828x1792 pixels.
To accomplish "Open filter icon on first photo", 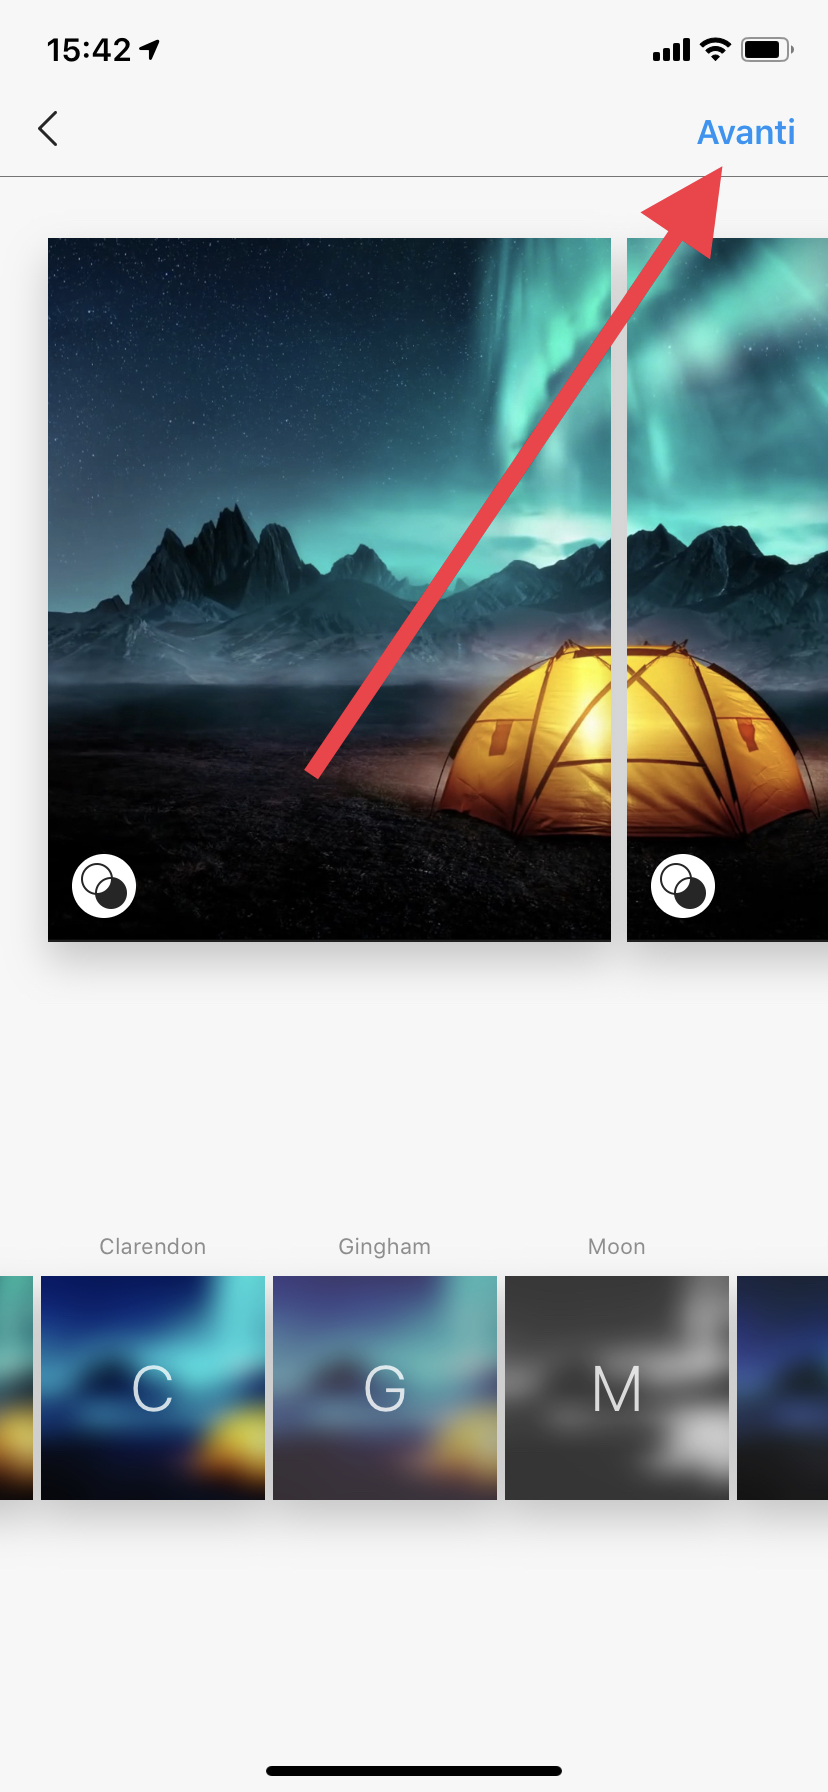I will coord(104,886).
